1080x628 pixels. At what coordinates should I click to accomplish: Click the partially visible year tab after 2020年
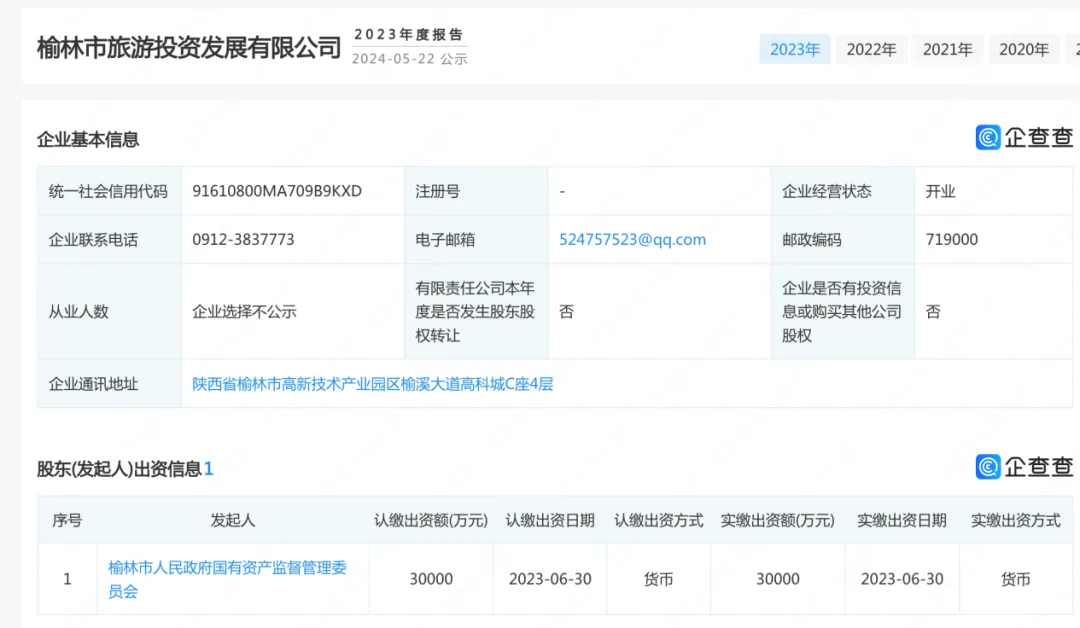[1074, 49]
